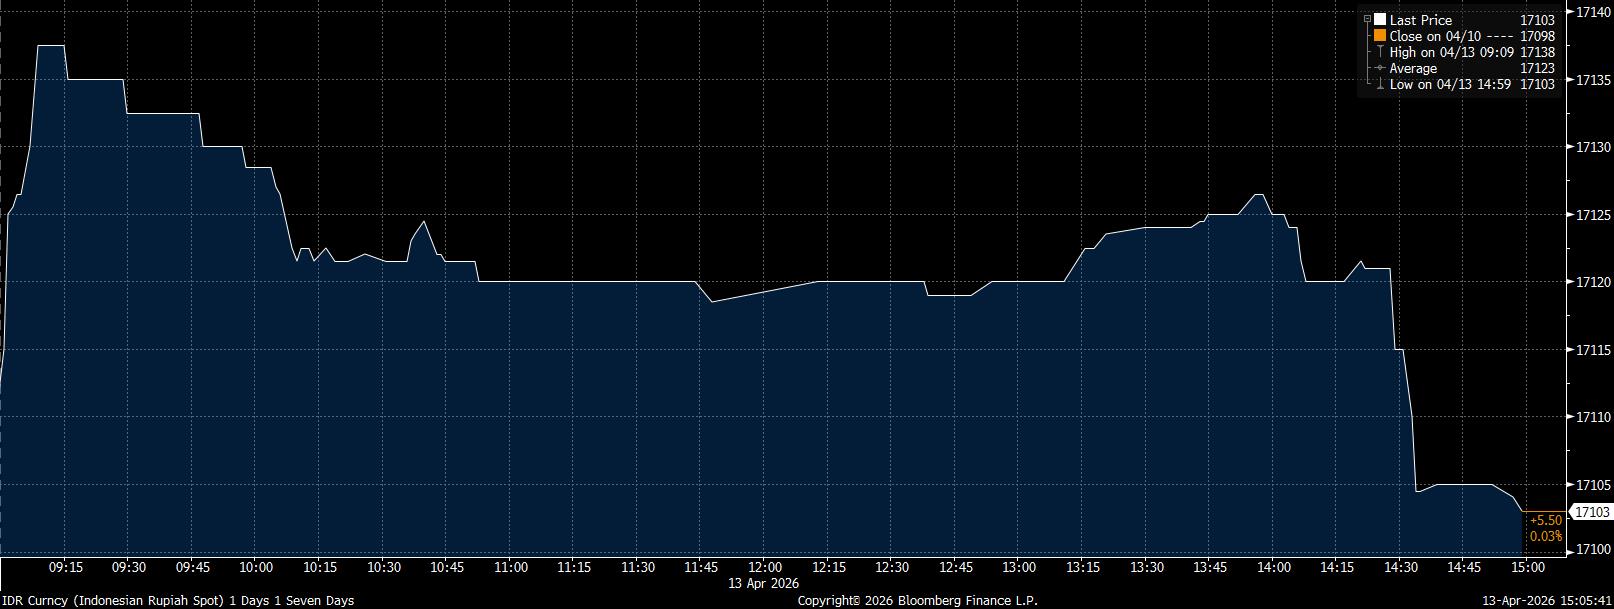
Task: Click the Average legend entry text
Action: point(1413,68)
